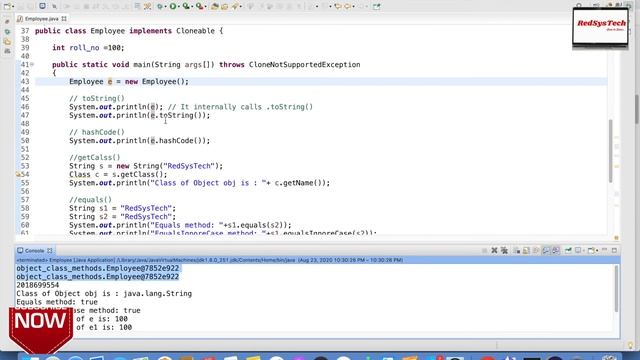Screen dimensions: 640x360
Task: Click the Open Type folder icon
Action: (x=215, y=6)
